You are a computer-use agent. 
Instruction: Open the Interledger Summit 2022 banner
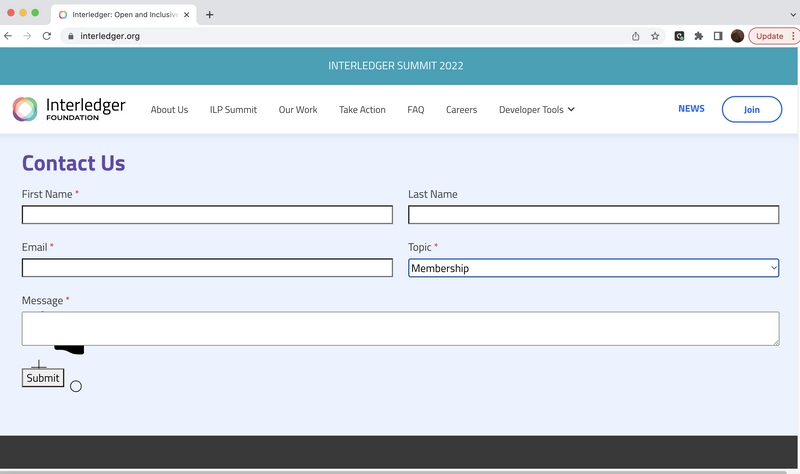395,66
